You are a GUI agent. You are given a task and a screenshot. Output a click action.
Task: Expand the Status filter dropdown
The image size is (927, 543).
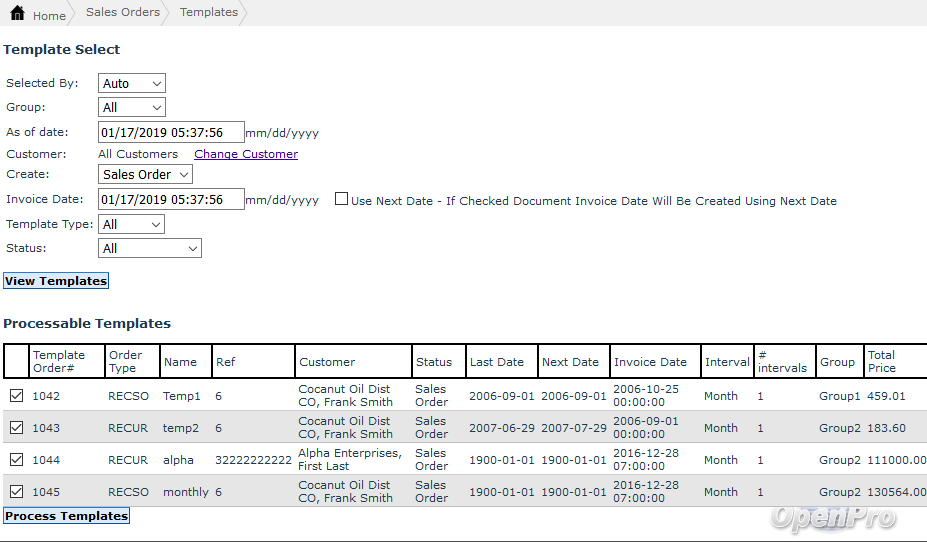(149, 249)
